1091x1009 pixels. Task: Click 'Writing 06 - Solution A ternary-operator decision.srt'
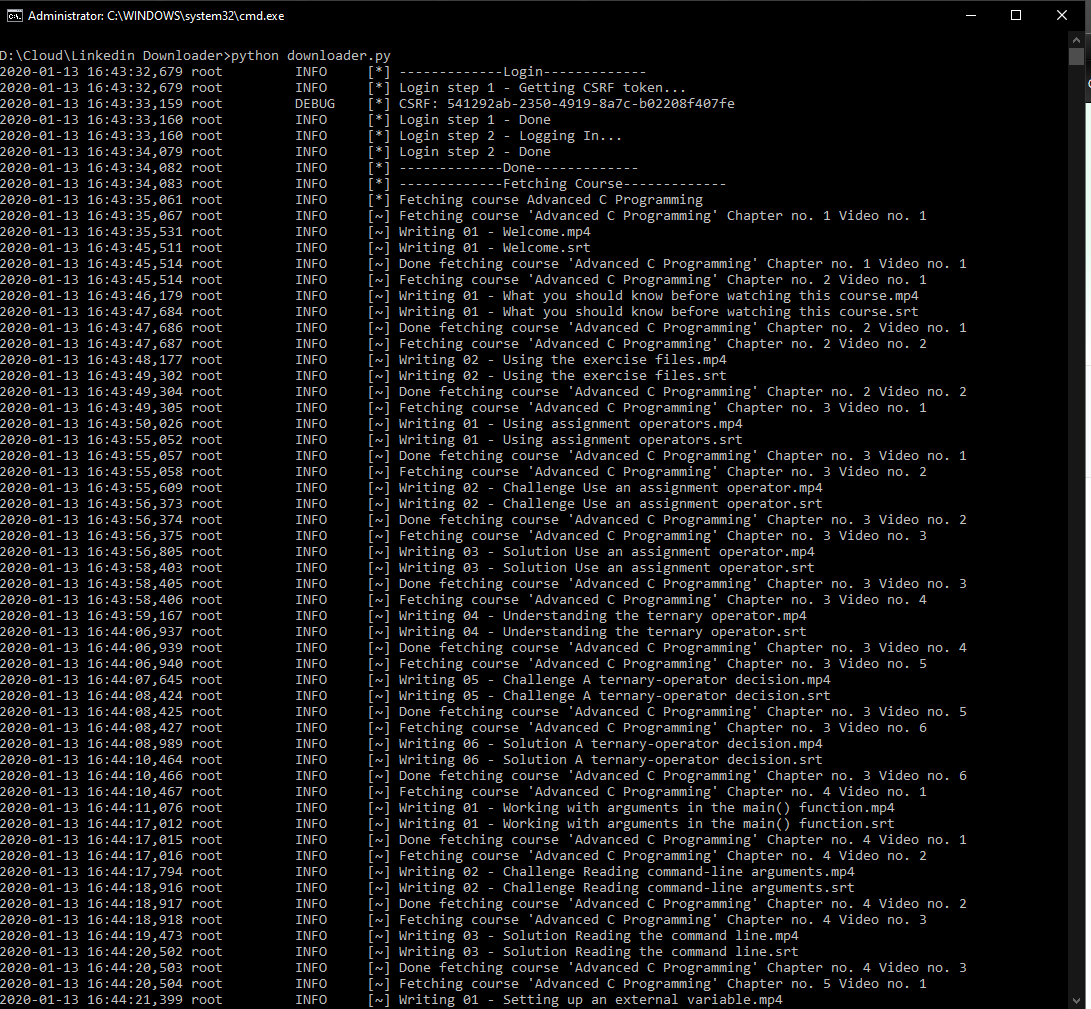[x=610, y=760]
